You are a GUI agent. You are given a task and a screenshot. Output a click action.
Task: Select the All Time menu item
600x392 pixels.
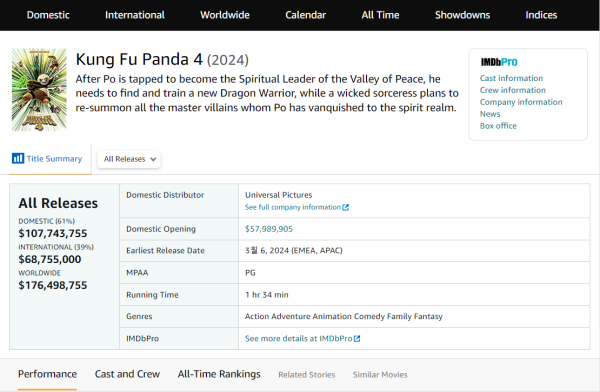[x=380, y=15]
